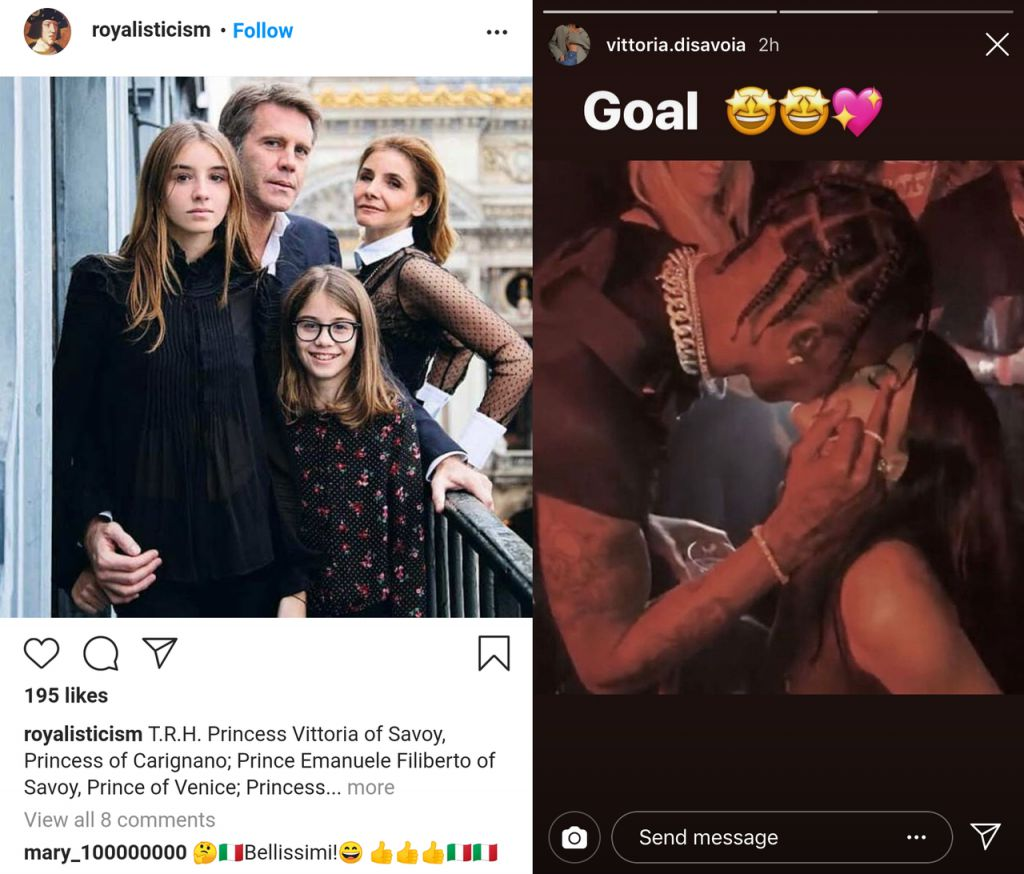The image size is (1024, 874).
Task: Like the post with the heart icon
Action: coord(42,653)
